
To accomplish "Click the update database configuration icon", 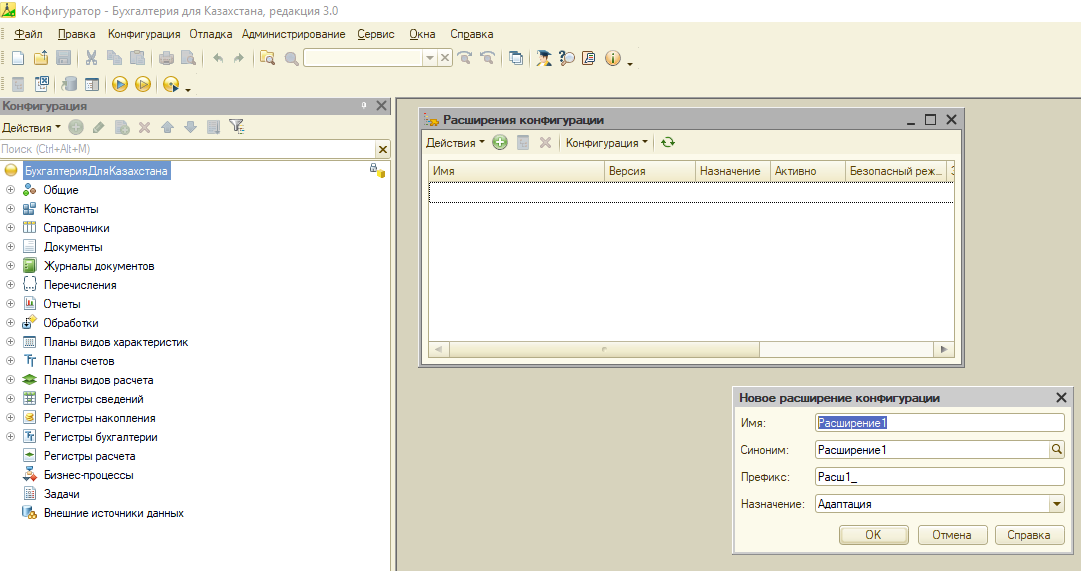I will (x=69, y=84).
